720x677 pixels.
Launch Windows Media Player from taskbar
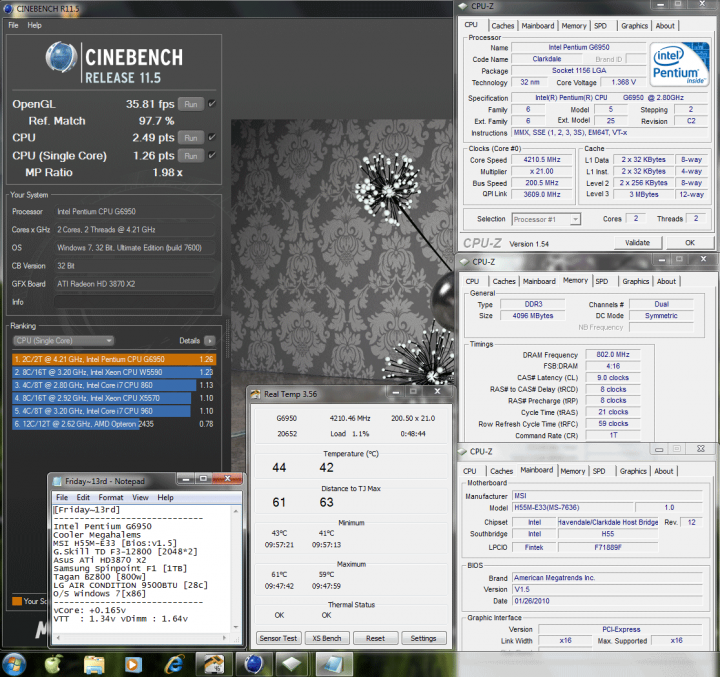tap(133, 665)
